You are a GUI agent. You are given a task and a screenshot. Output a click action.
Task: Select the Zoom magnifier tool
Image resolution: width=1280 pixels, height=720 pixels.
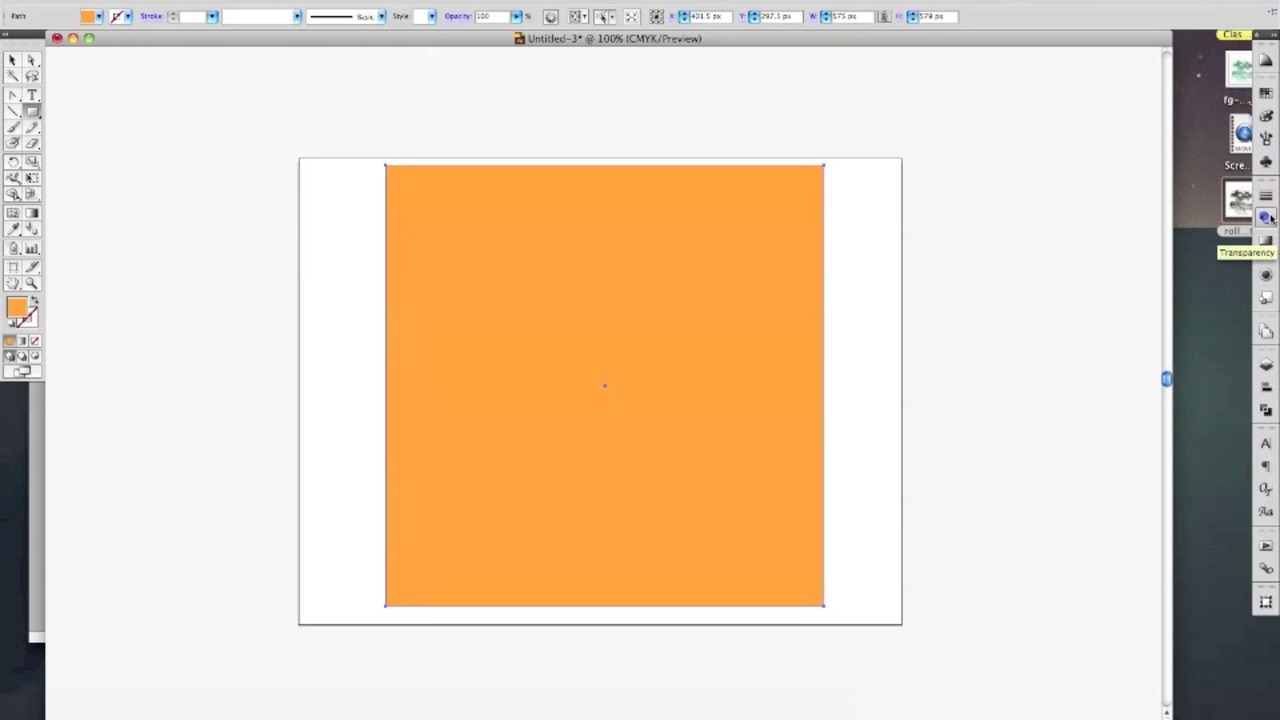click(31, 284)
